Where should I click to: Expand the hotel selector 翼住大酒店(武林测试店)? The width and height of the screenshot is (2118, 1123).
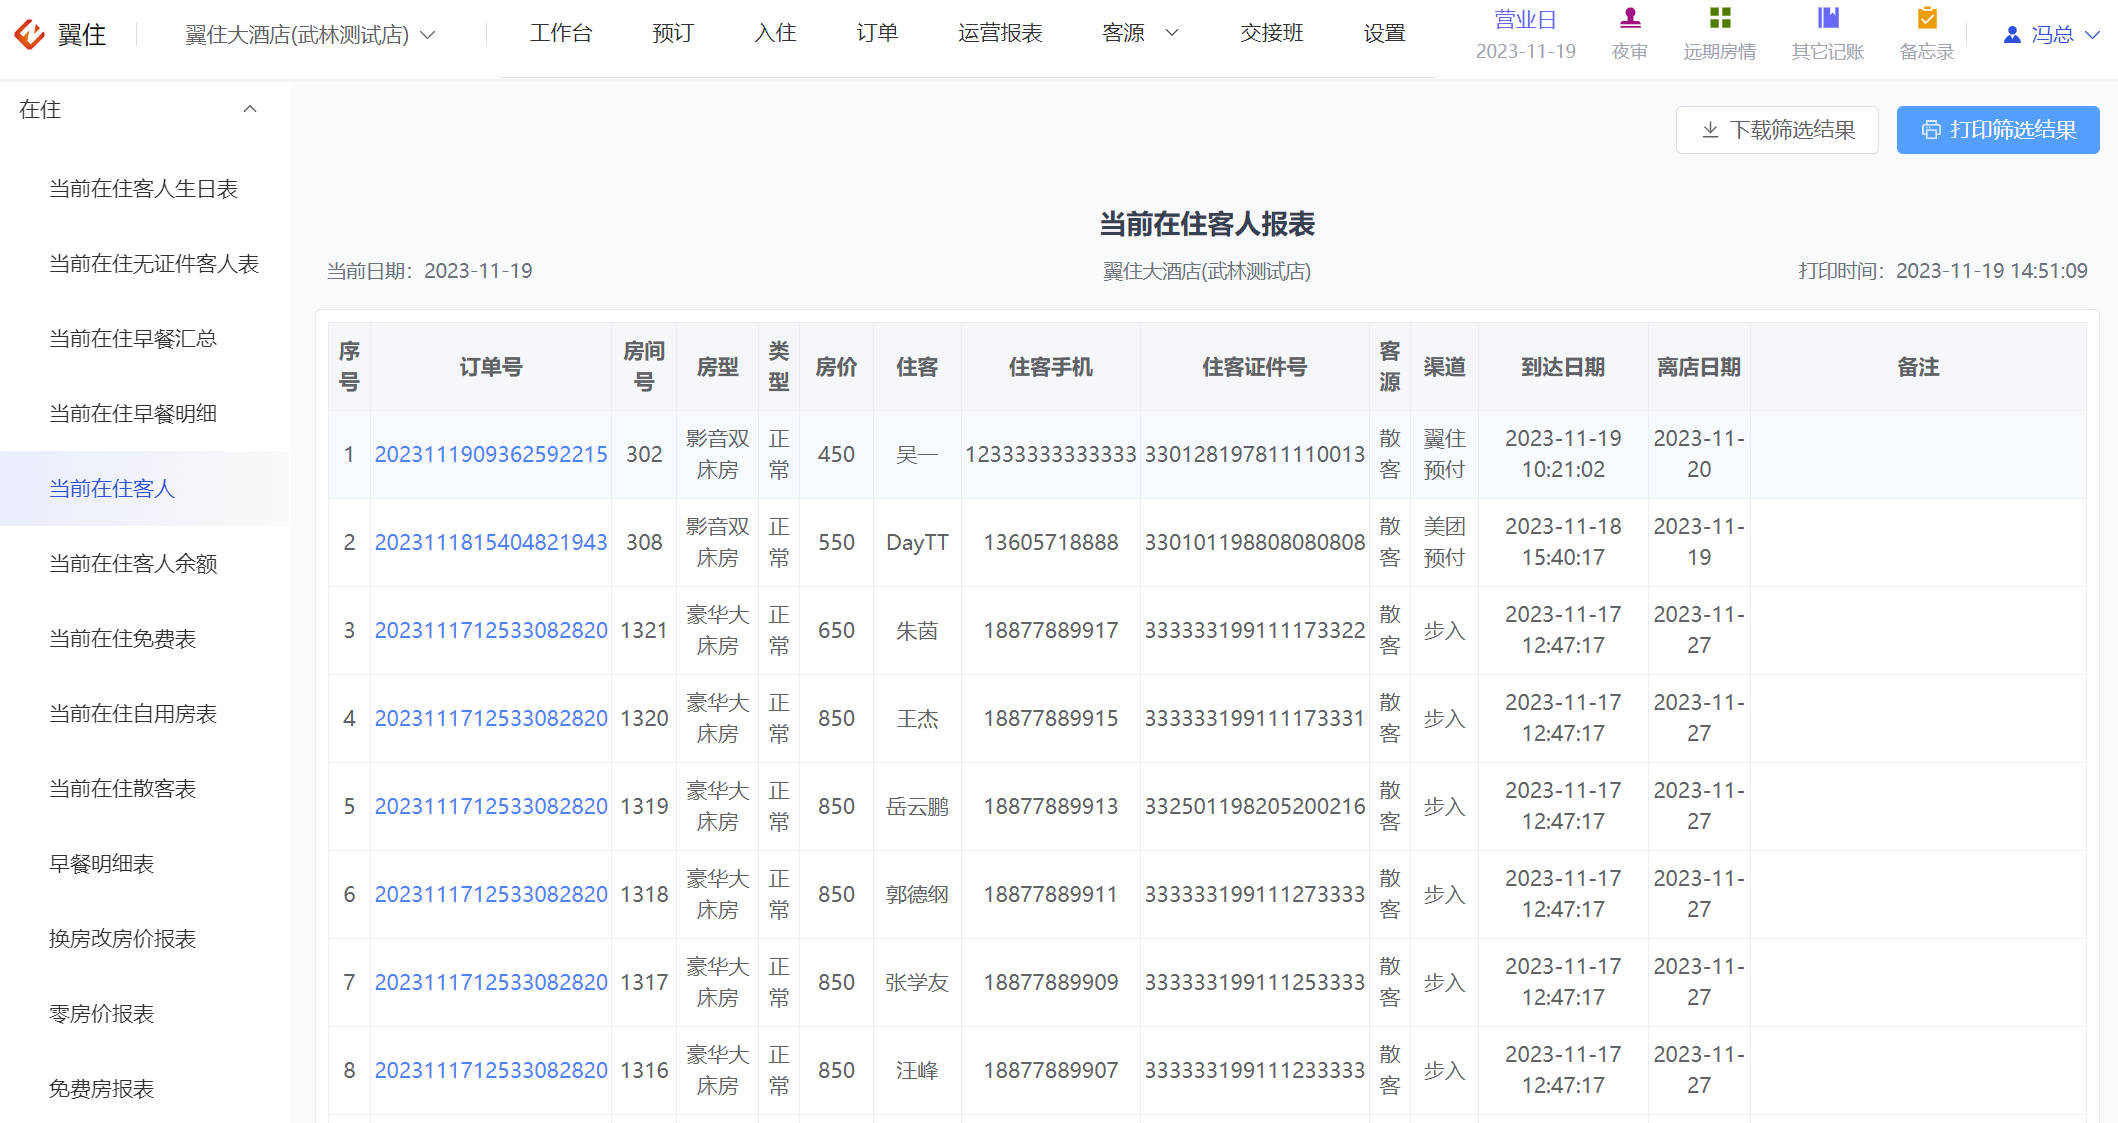coord(310,35)
